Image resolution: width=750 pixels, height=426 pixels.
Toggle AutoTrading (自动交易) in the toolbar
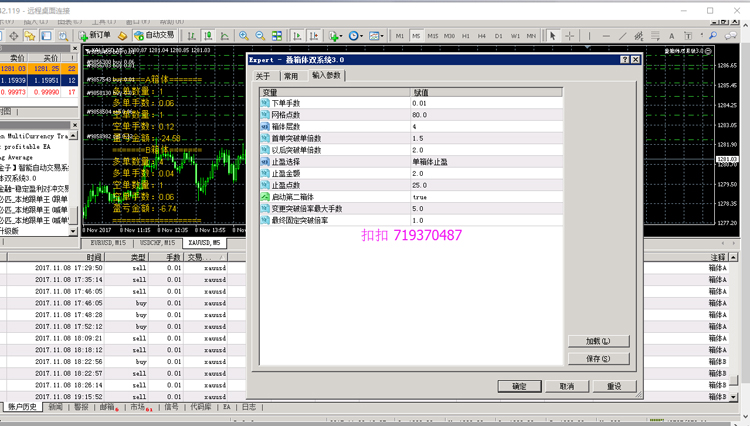[x=154, y=35]
